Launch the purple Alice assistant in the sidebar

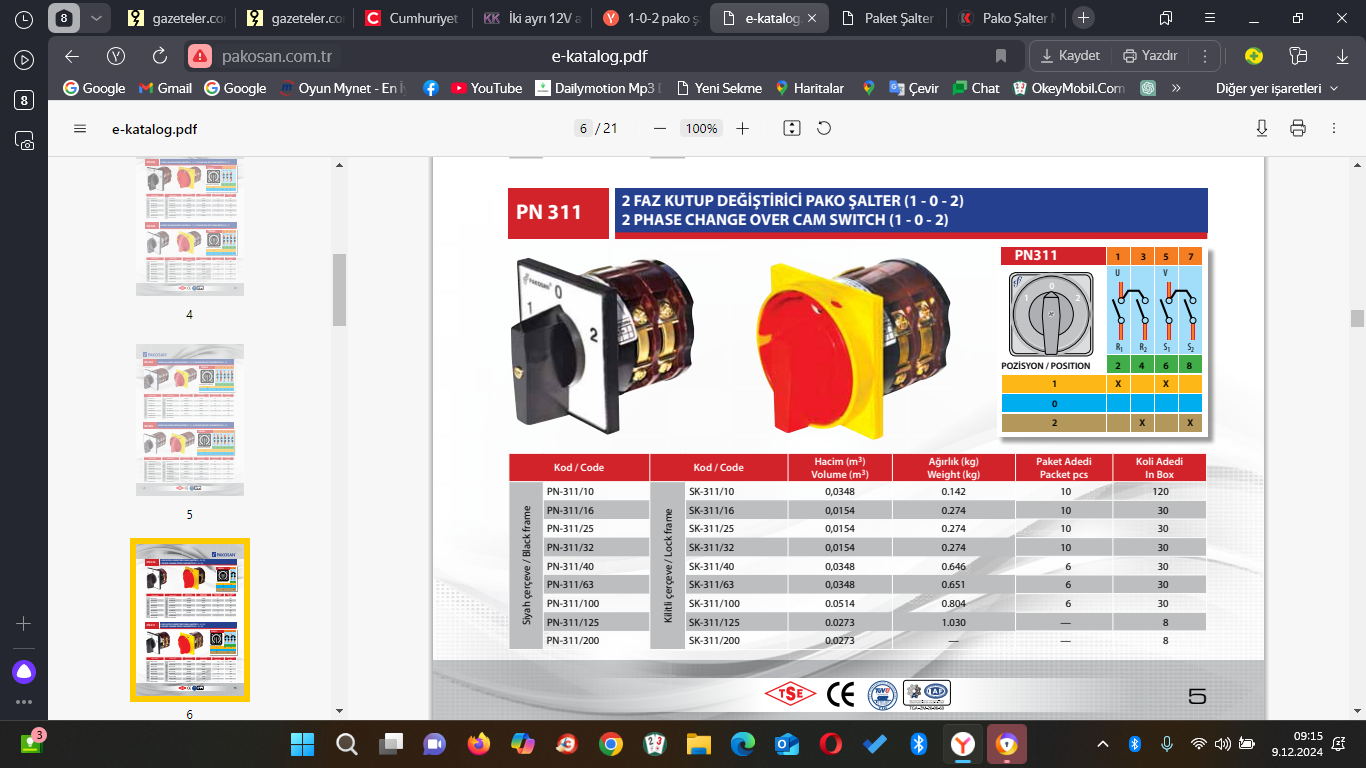pyautogui.click(x=24, y=671)
